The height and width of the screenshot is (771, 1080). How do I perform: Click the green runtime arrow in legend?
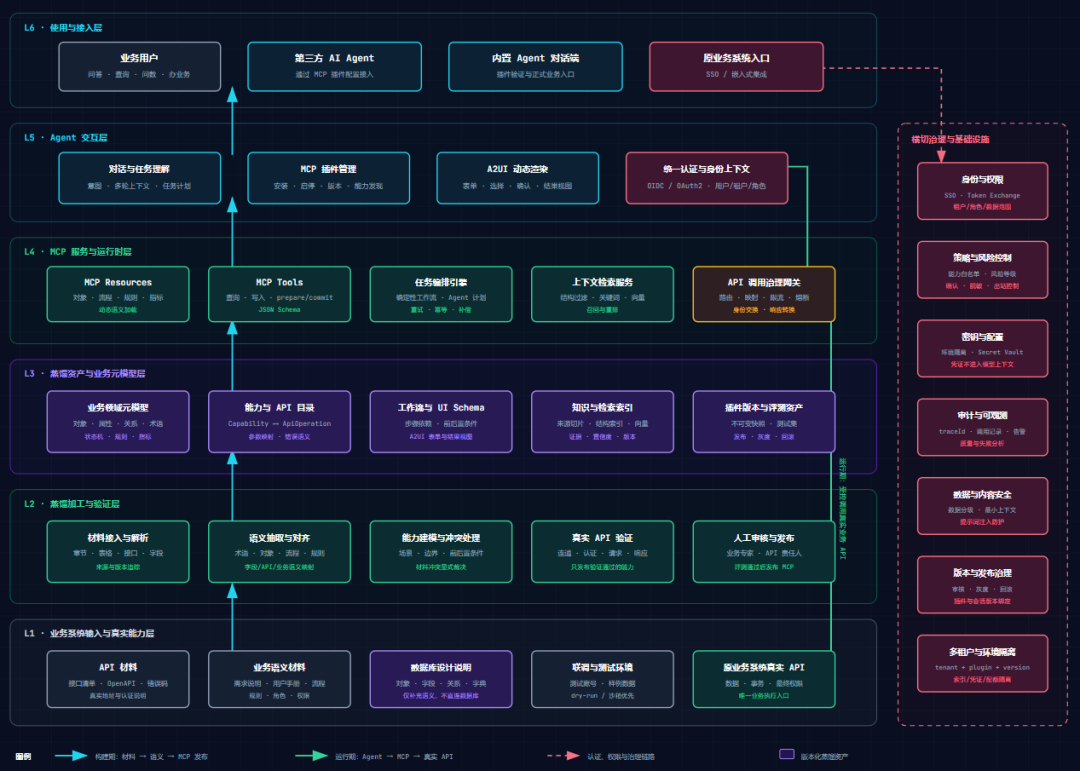311,756
